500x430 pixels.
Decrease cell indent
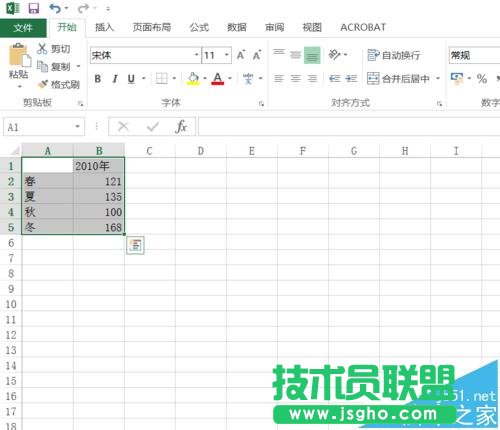pyautogui.click(x=335, y=79)
